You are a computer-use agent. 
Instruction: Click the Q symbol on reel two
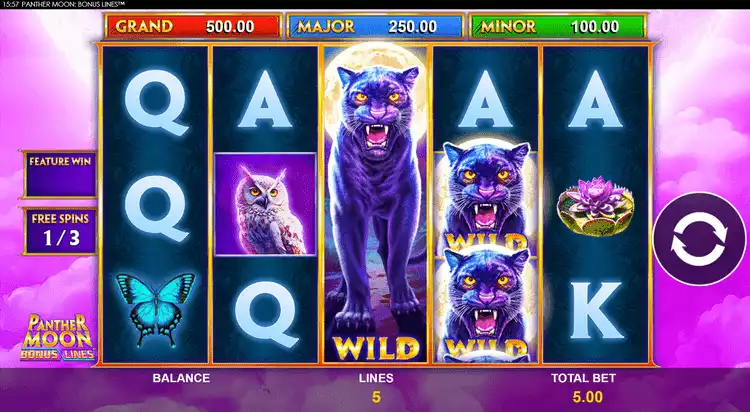(266, 314)
